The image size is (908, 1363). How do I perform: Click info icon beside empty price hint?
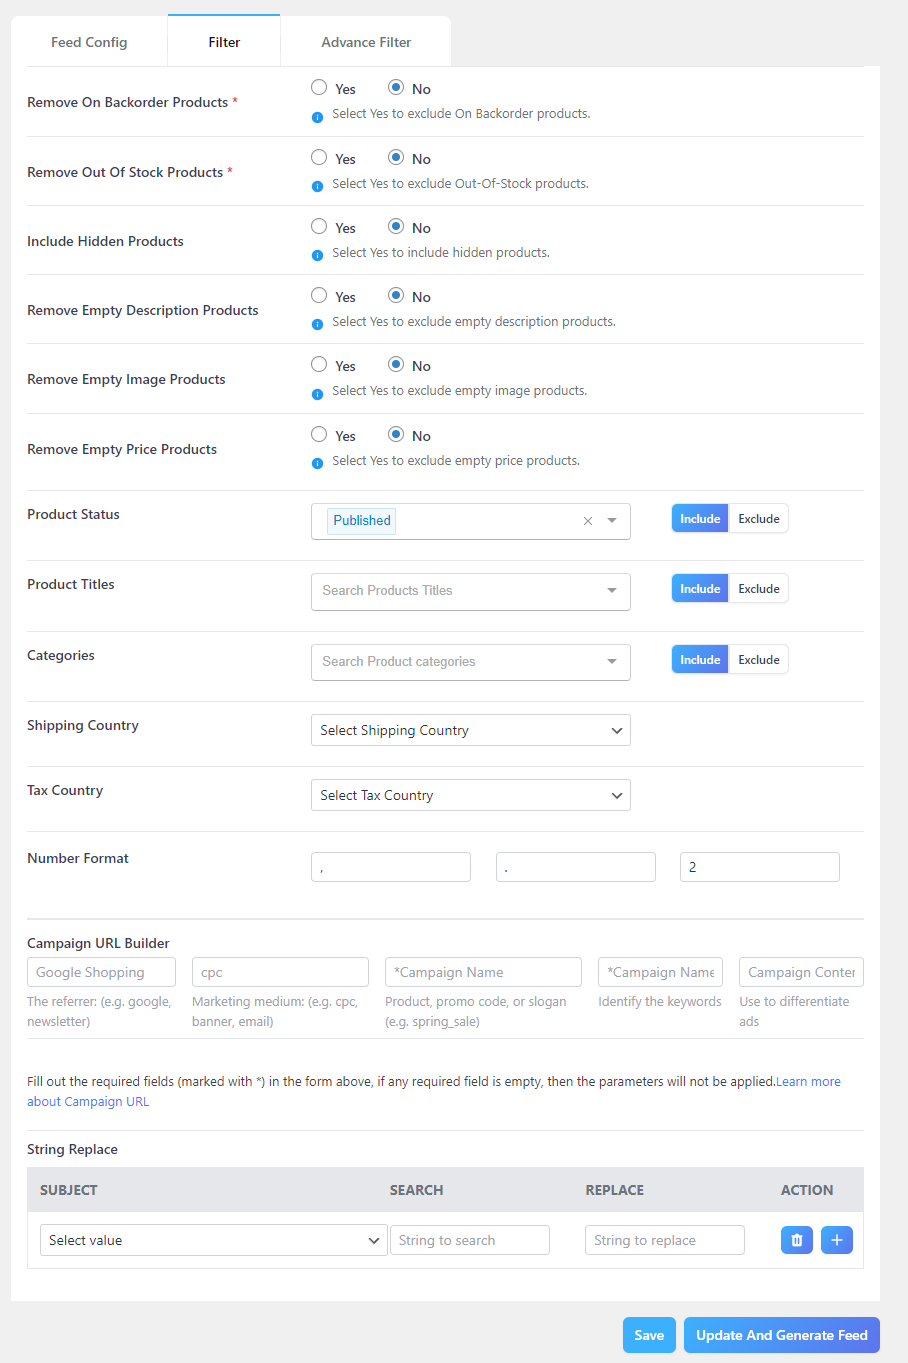pyautogui.click(x=317, y=462)
